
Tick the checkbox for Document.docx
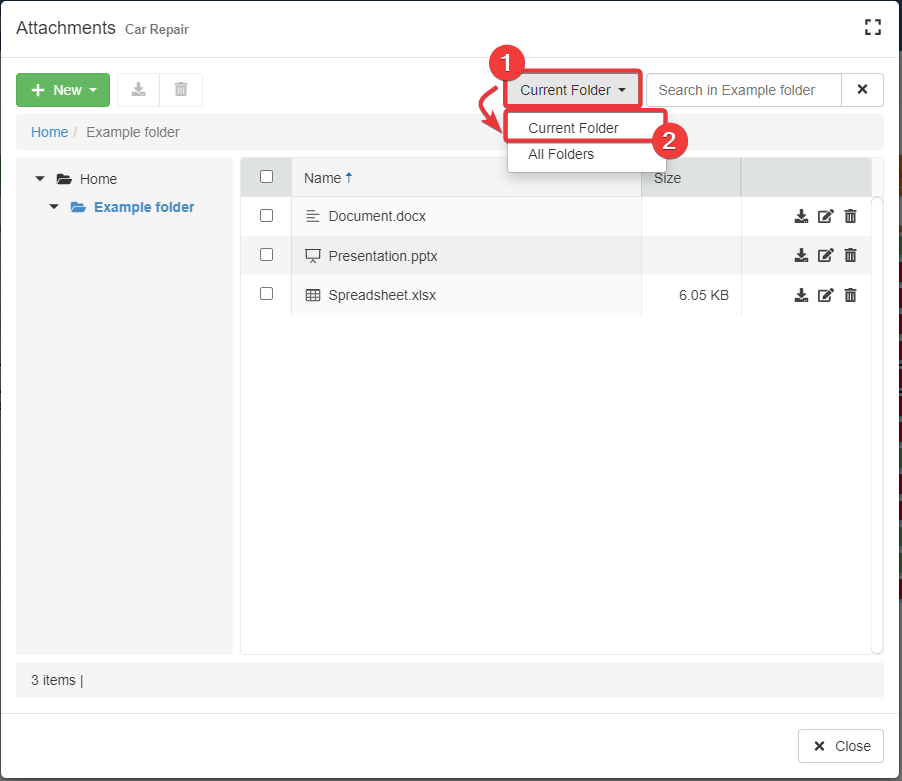[266, 215]
